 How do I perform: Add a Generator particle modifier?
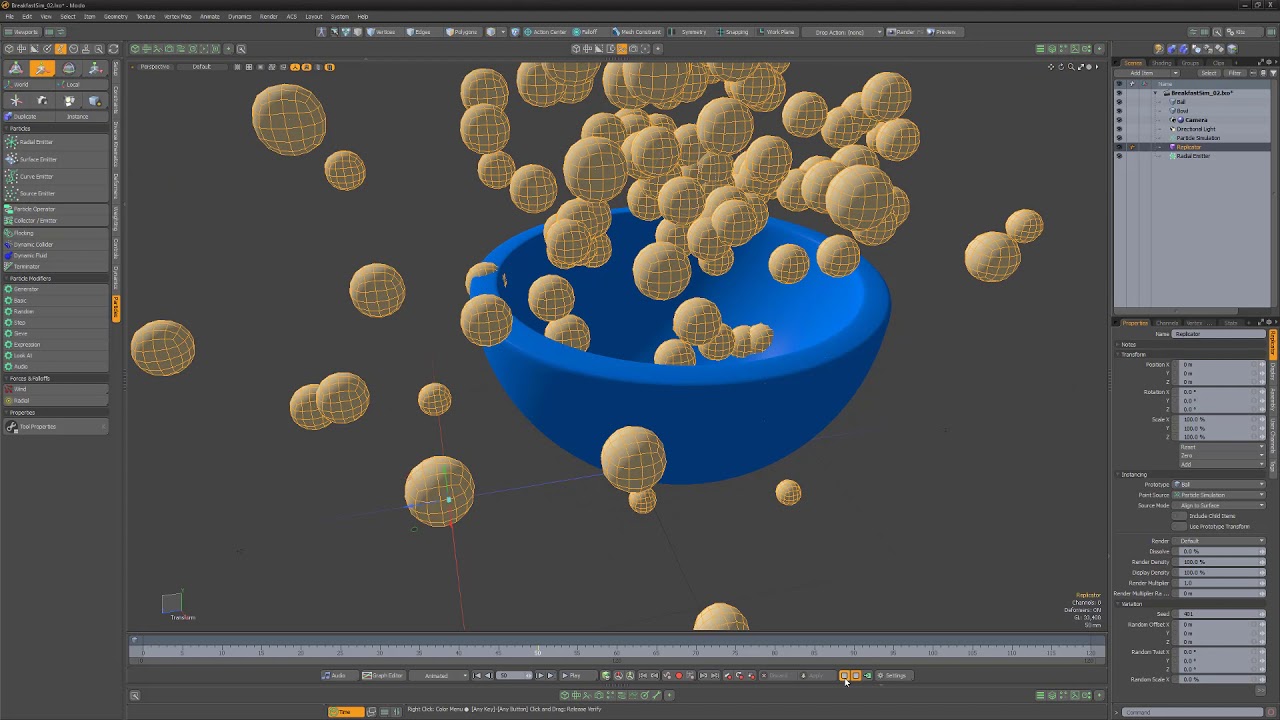click(55, 289)
